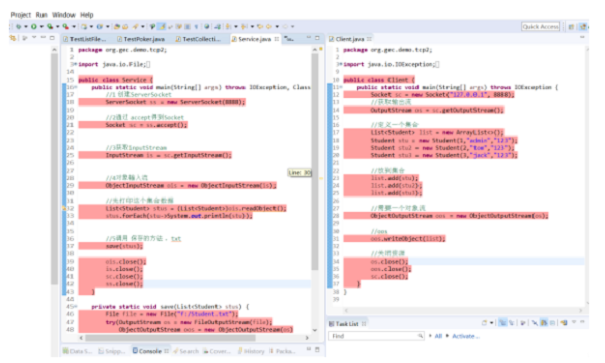Viewport: 605px width, 363px height.
Task: Click the Open Type icon in toolbar
Action: click(117, 27)
